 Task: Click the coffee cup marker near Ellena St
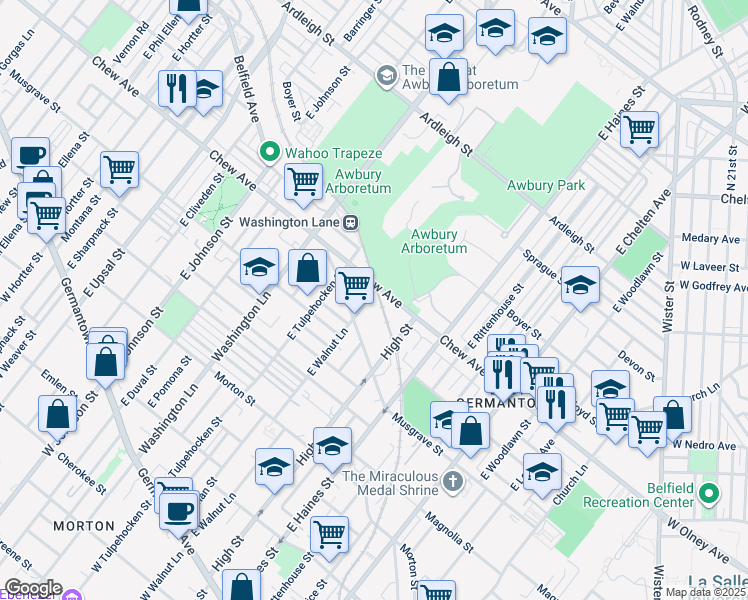pos(31,155)
